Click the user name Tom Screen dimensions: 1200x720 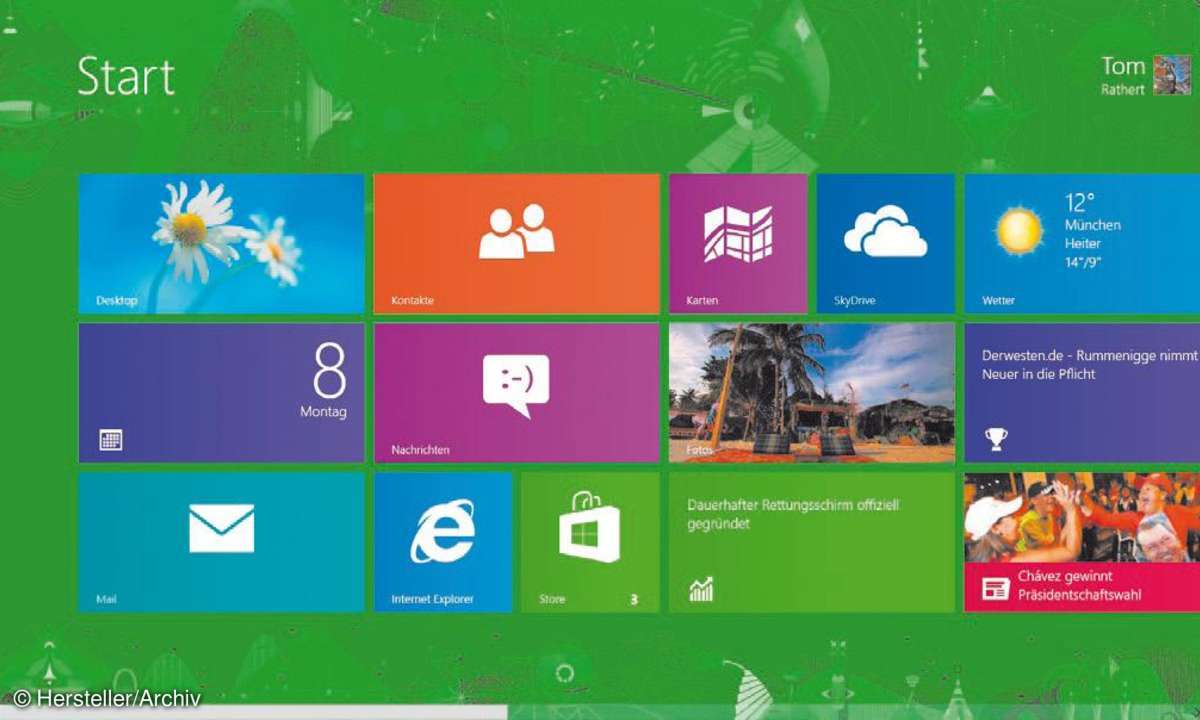click(x=1123, y=66)
